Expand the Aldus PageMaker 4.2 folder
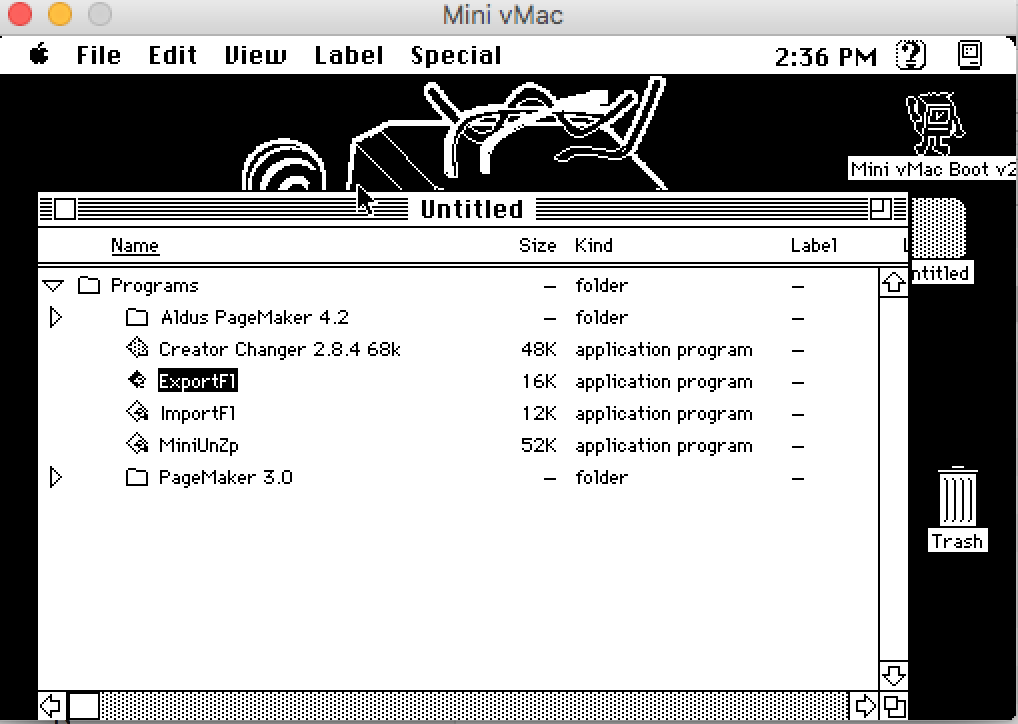 coord(55,318)
